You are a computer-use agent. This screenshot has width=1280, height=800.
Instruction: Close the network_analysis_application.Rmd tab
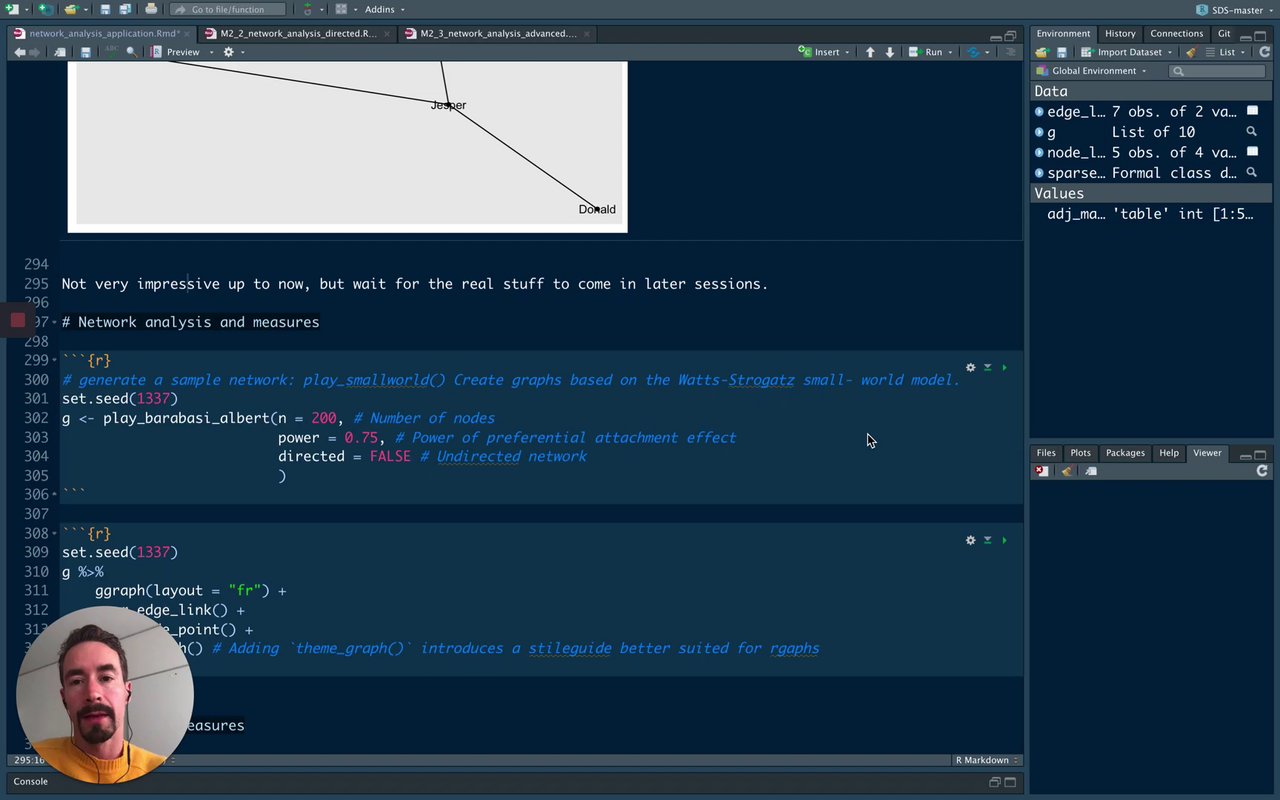tap(189, 33)
